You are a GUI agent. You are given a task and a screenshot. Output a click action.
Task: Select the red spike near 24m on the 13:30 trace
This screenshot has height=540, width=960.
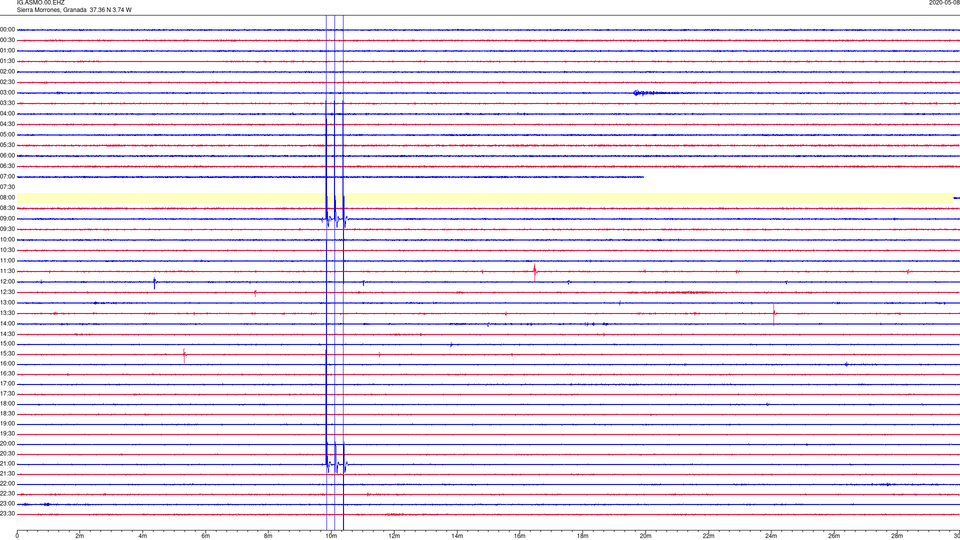(774, 313)
